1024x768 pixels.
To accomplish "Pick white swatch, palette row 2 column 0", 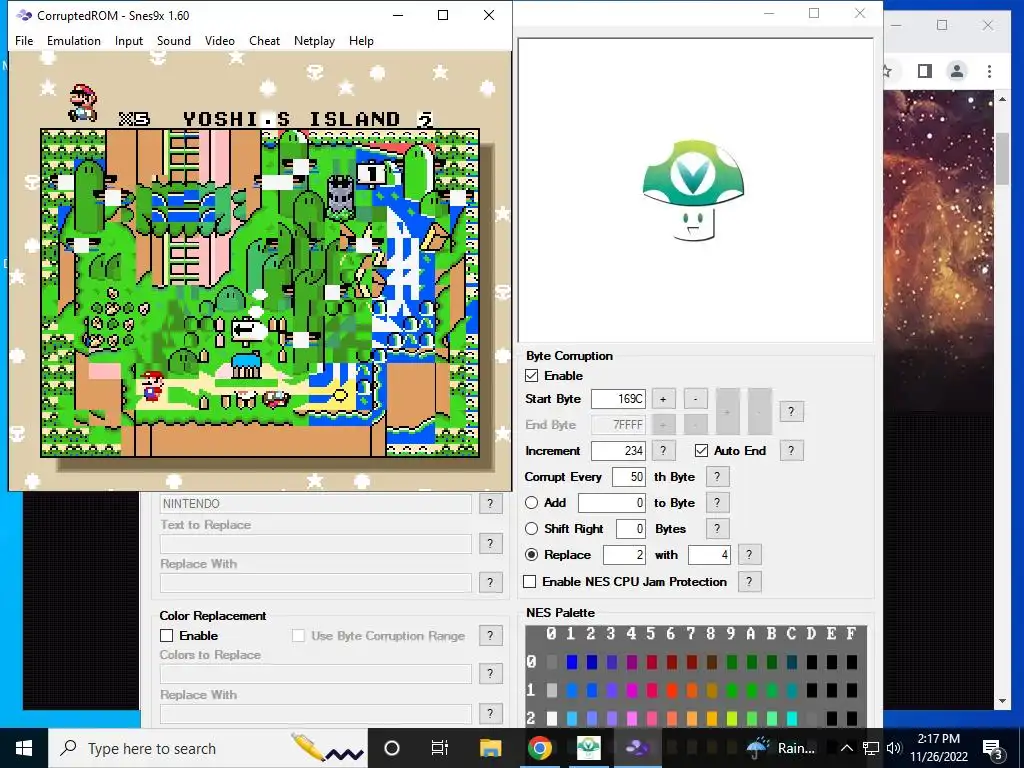I will pos(552,718).
